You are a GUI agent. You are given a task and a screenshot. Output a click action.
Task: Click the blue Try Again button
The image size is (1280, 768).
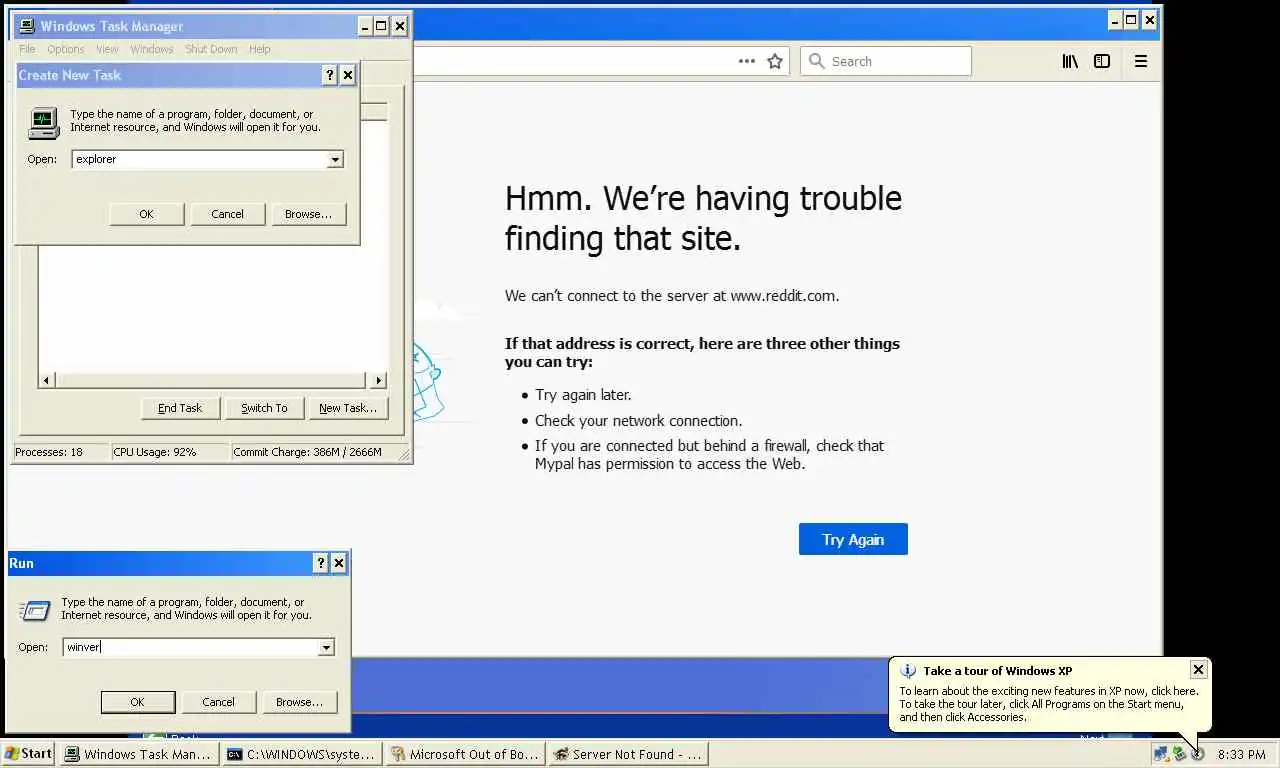pyautogui.click(x=853, y=539)
